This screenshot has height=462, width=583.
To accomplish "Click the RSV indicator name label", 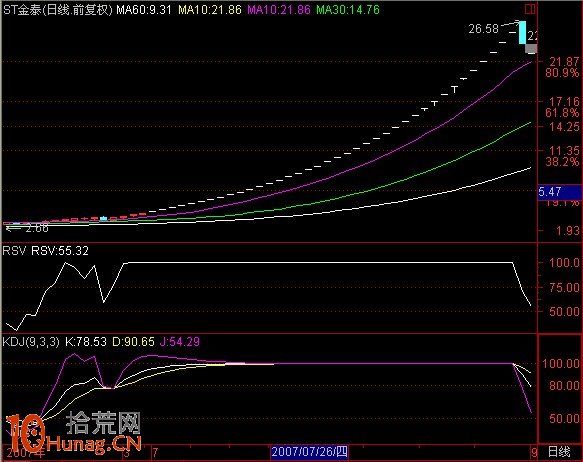I will 14,251.
